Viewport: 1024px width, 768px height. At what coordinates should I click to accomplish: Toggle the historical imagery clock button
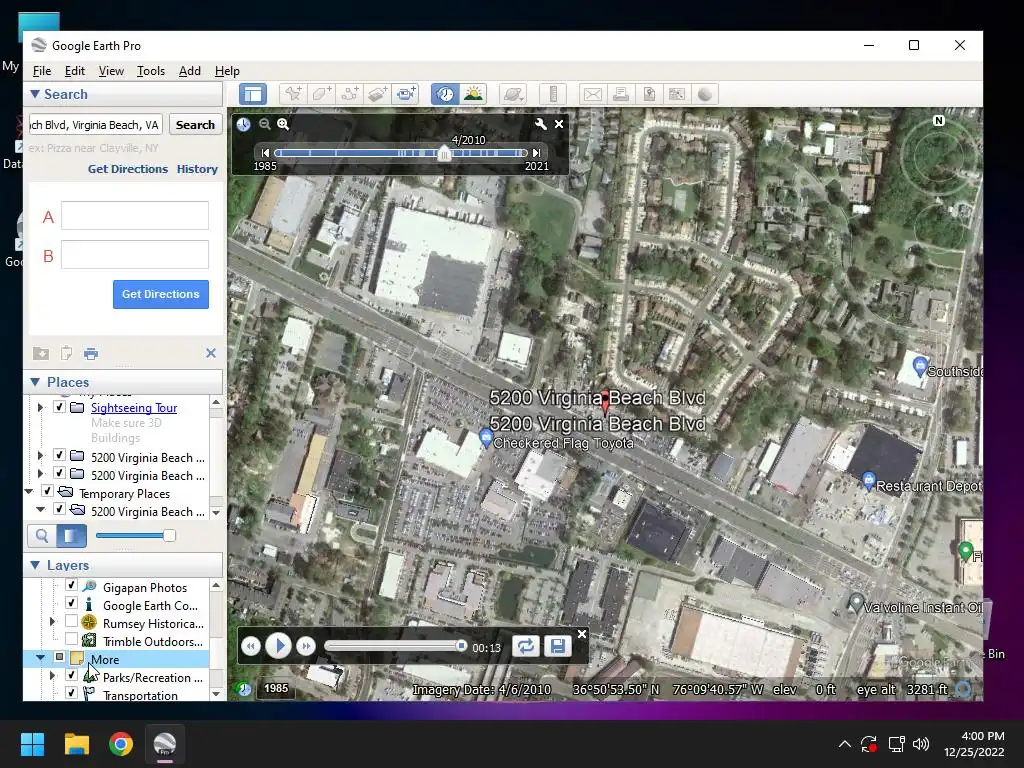click(445, 94)
